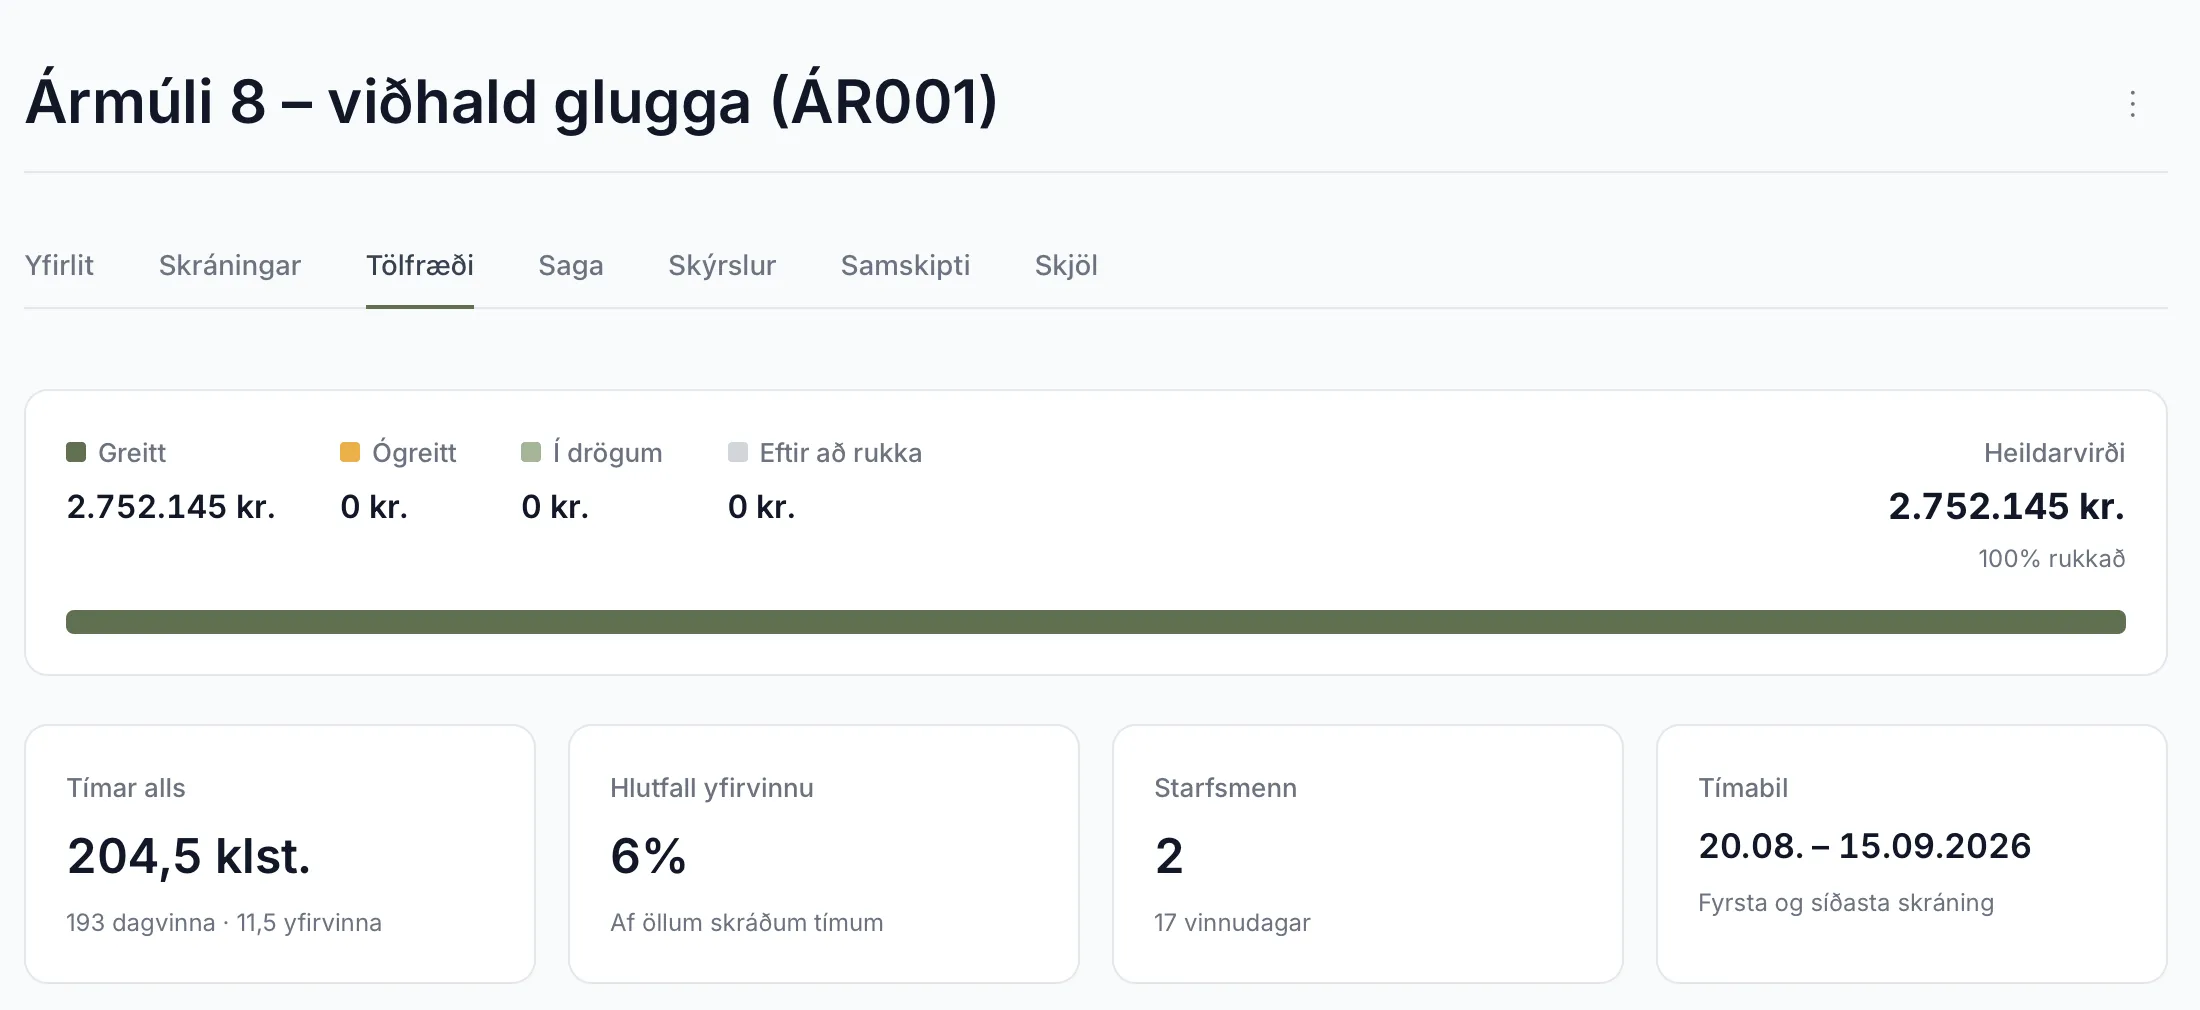Open the Skýrslur tab
2200x1010 pixels.
(x=722, y=265)
